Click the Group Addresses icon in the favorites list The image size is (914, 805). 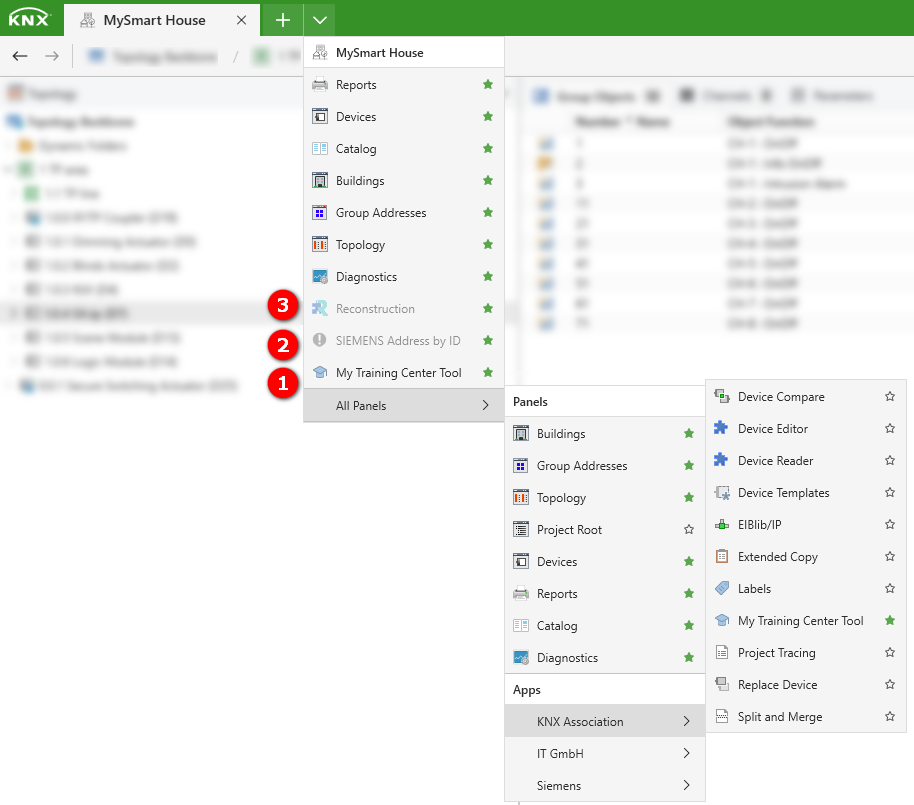click(320, 213)
